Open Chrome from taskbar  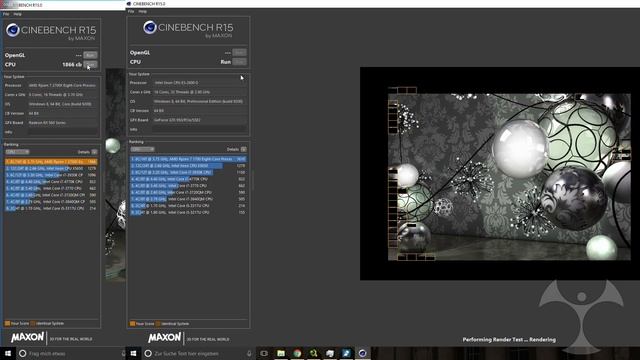(x=297, y=353)
